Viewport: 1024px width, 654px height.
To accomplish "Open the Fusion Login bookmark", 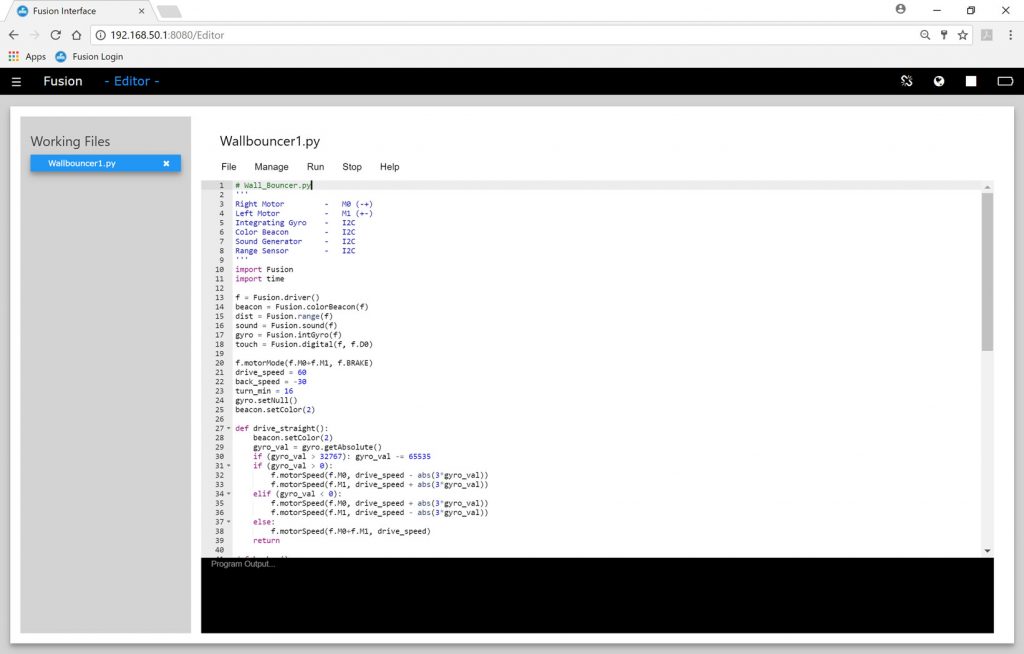I will (90, 57).
